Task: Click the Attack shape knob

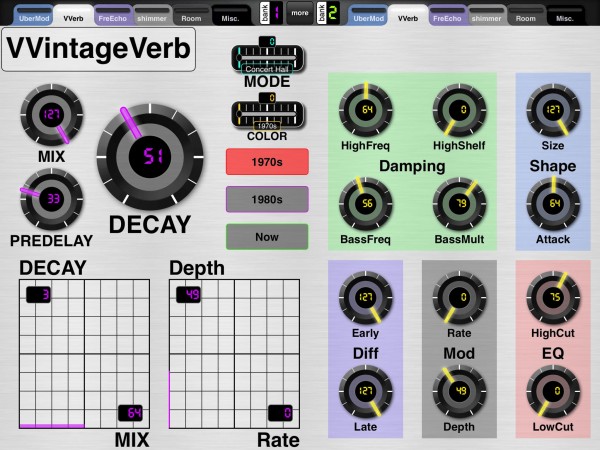Action: [x=553, y=204]
